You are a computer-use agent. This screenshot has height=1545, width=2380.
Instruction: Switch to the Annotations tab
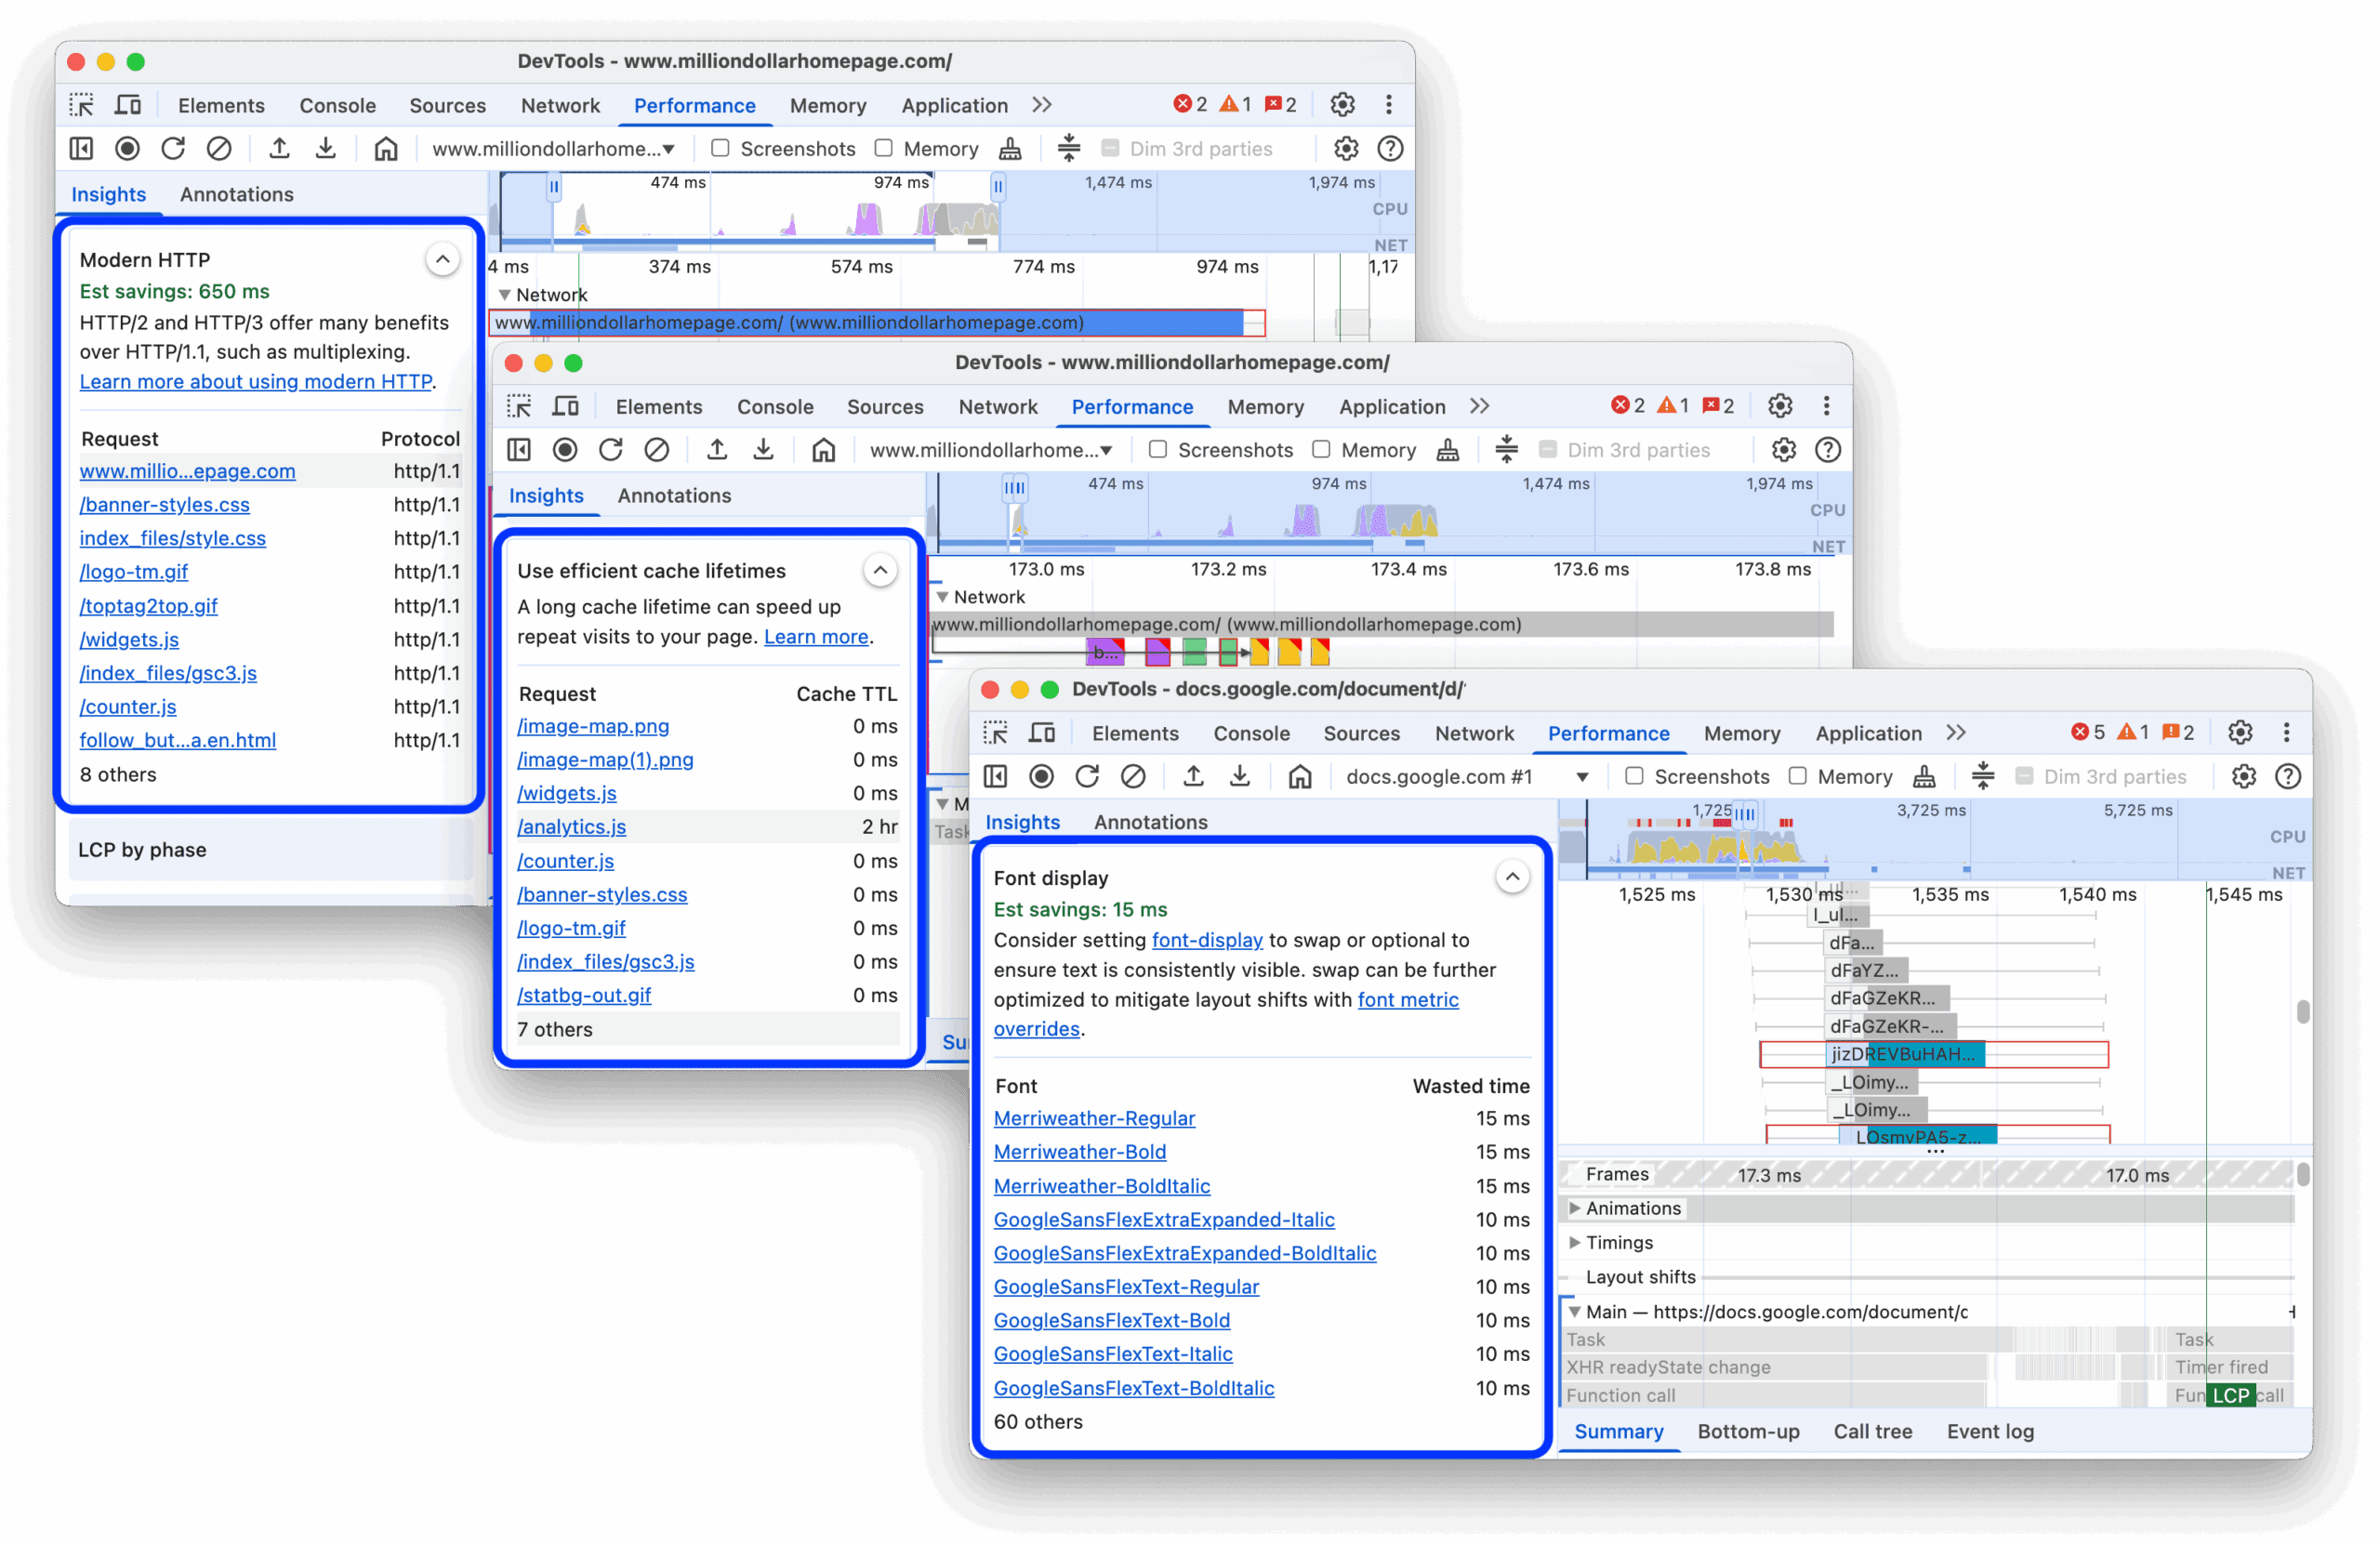pos(236,194)
